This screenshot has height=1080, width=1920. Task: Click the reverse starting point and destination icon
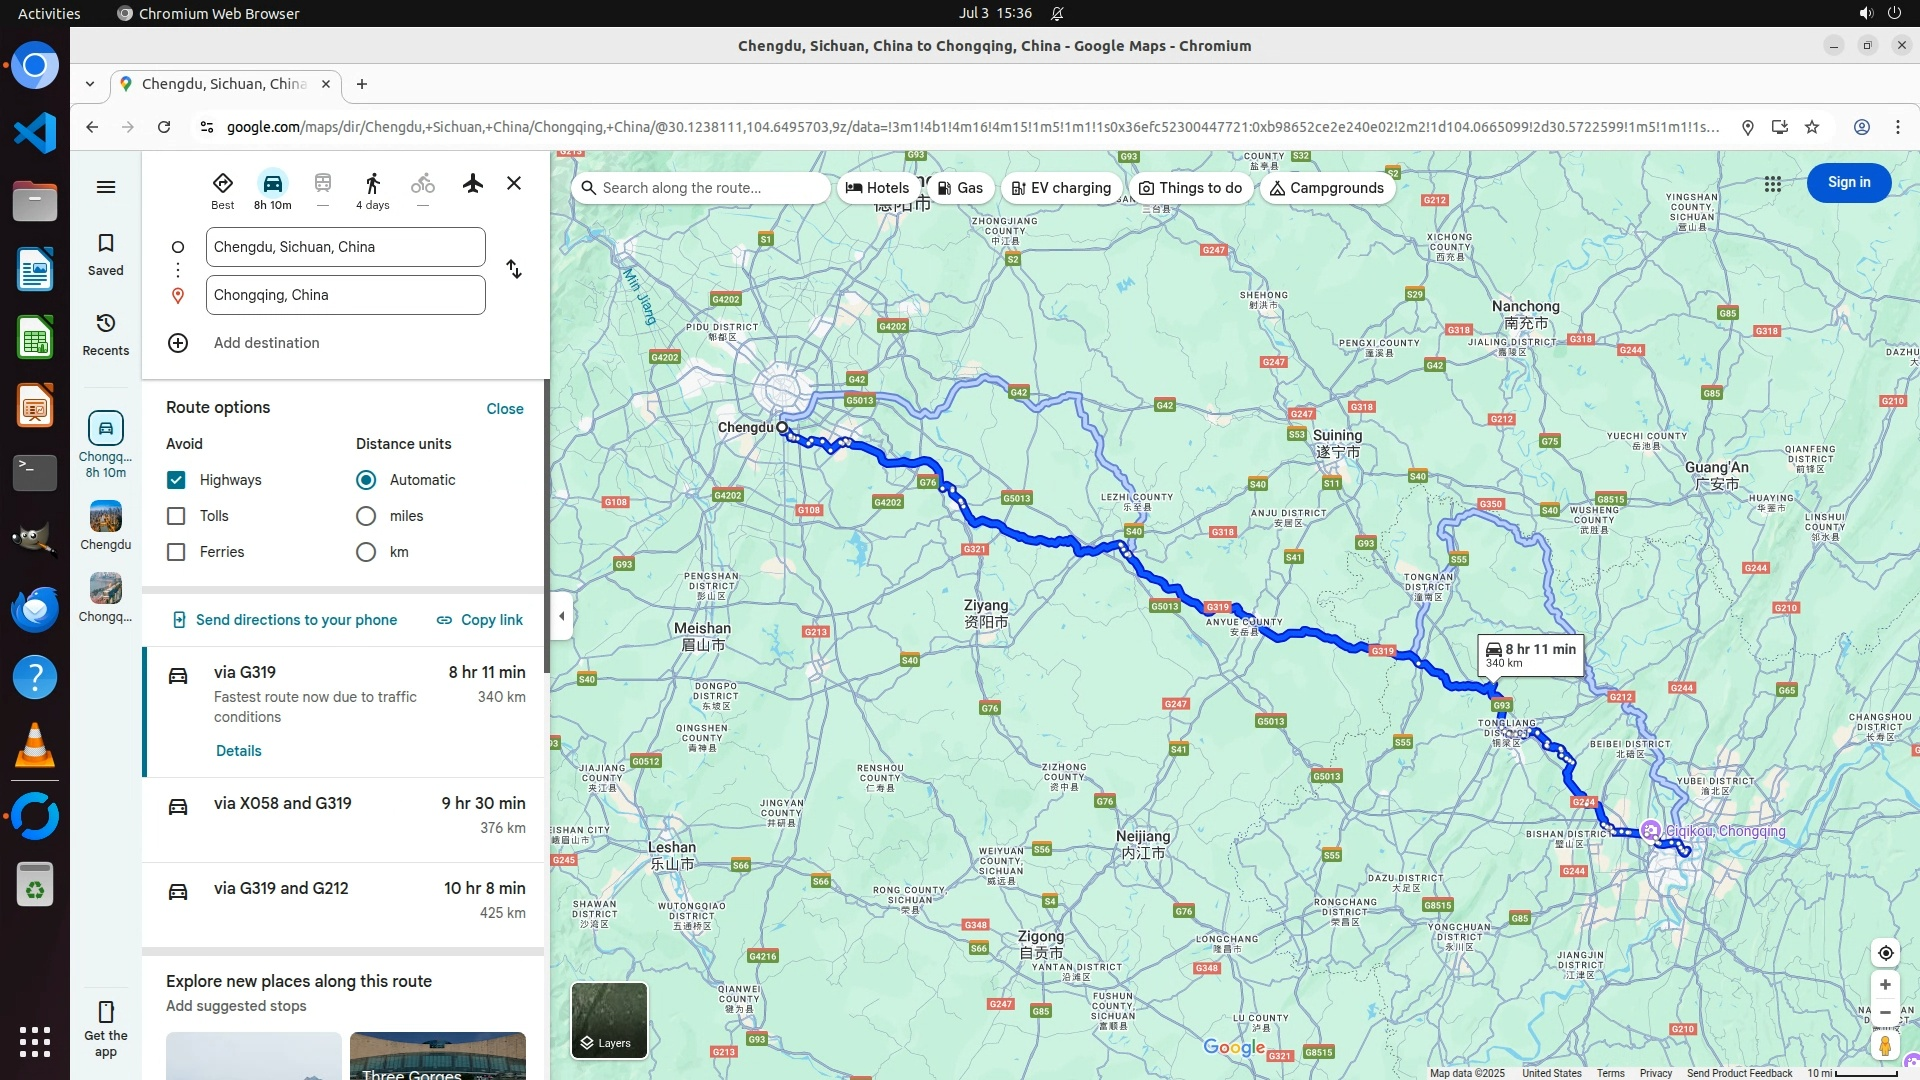click(514, 270)
